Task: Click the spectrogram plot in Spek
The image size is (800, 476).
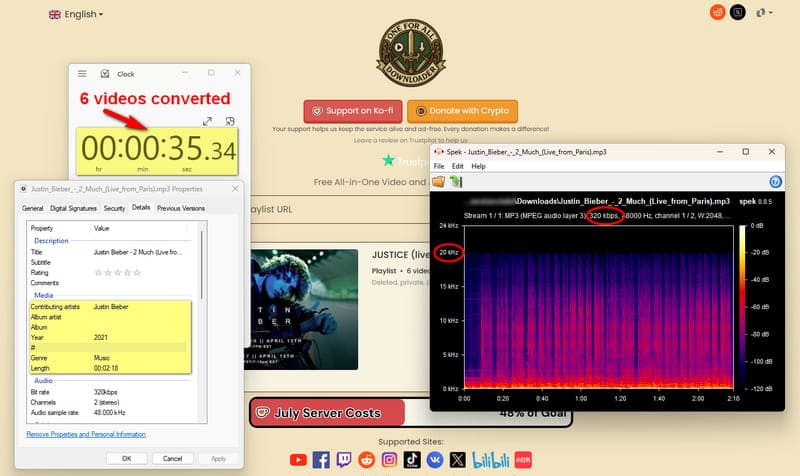Action: 598,307
